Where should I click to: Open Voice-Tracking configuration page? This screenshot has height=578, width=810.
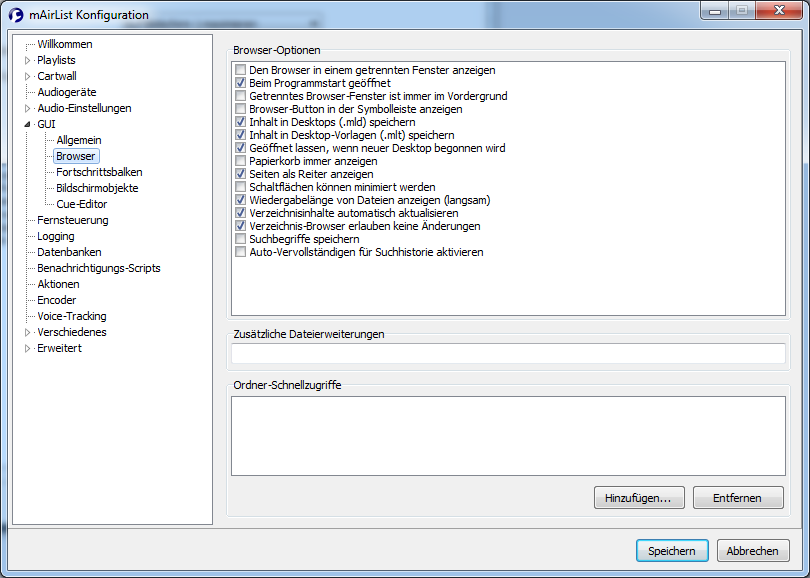coord(72,316)
